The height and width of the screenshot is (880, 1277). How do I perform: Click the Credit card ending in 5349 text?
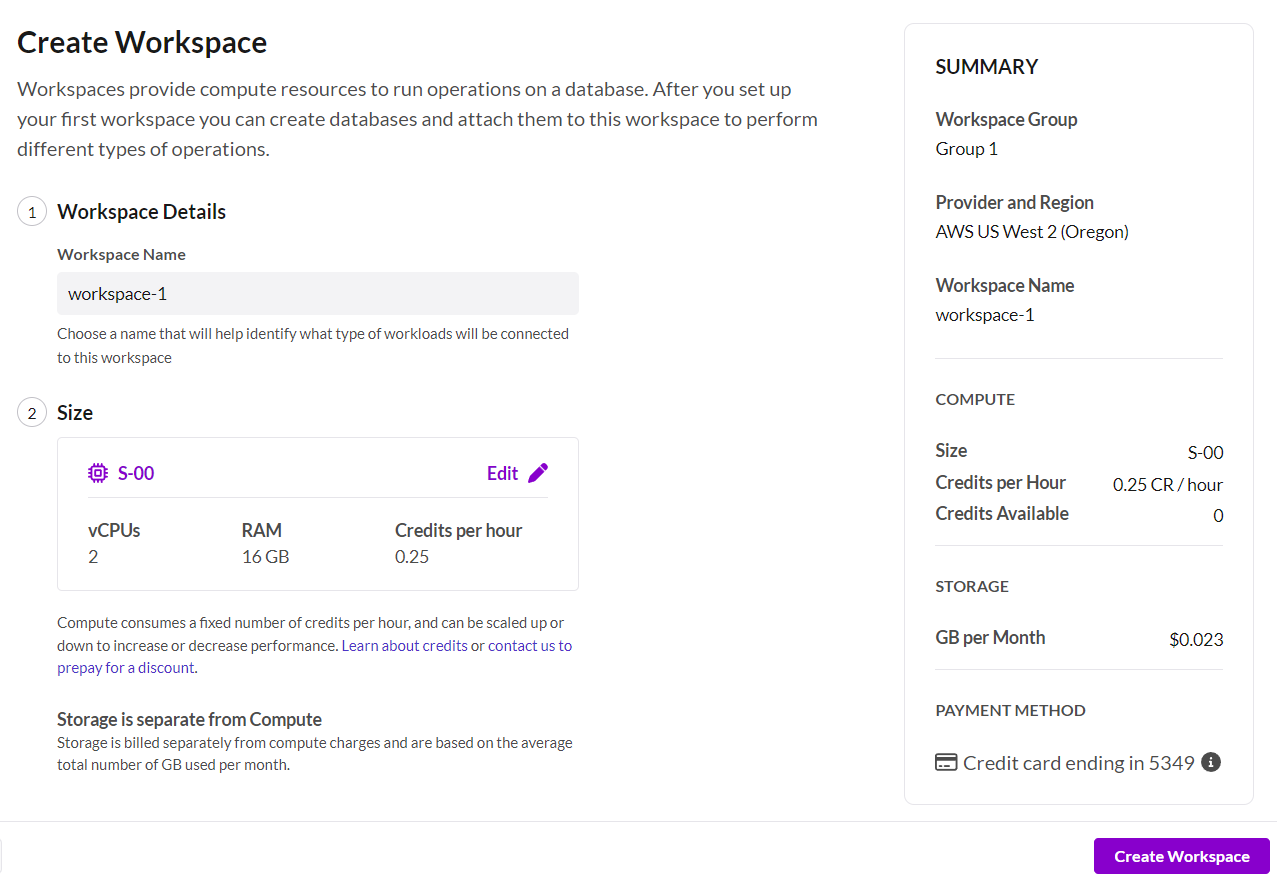coord(1078,763)
